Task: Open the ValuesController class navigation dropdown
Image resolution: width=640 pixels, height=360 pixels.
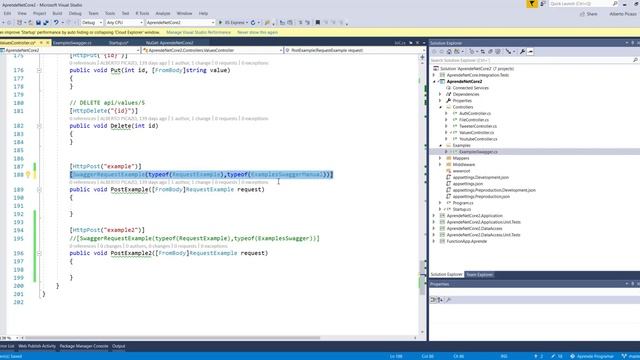Action: click(x=212, y=50)
